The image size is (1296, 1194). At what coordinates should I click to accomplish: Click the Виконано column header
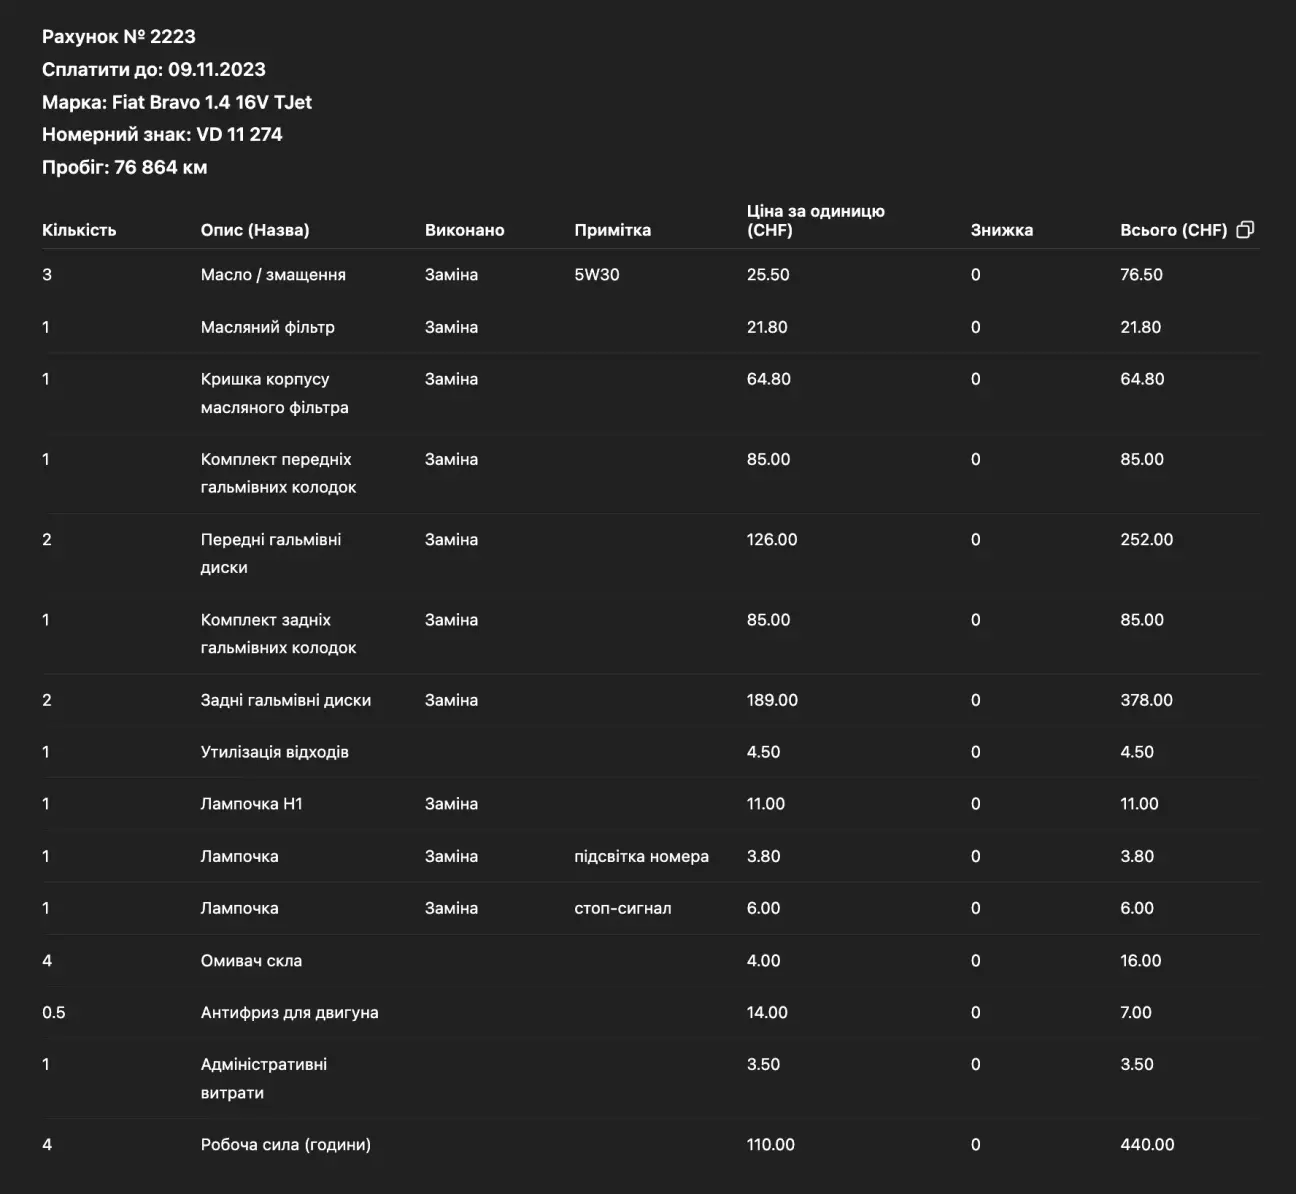[464, 230]
